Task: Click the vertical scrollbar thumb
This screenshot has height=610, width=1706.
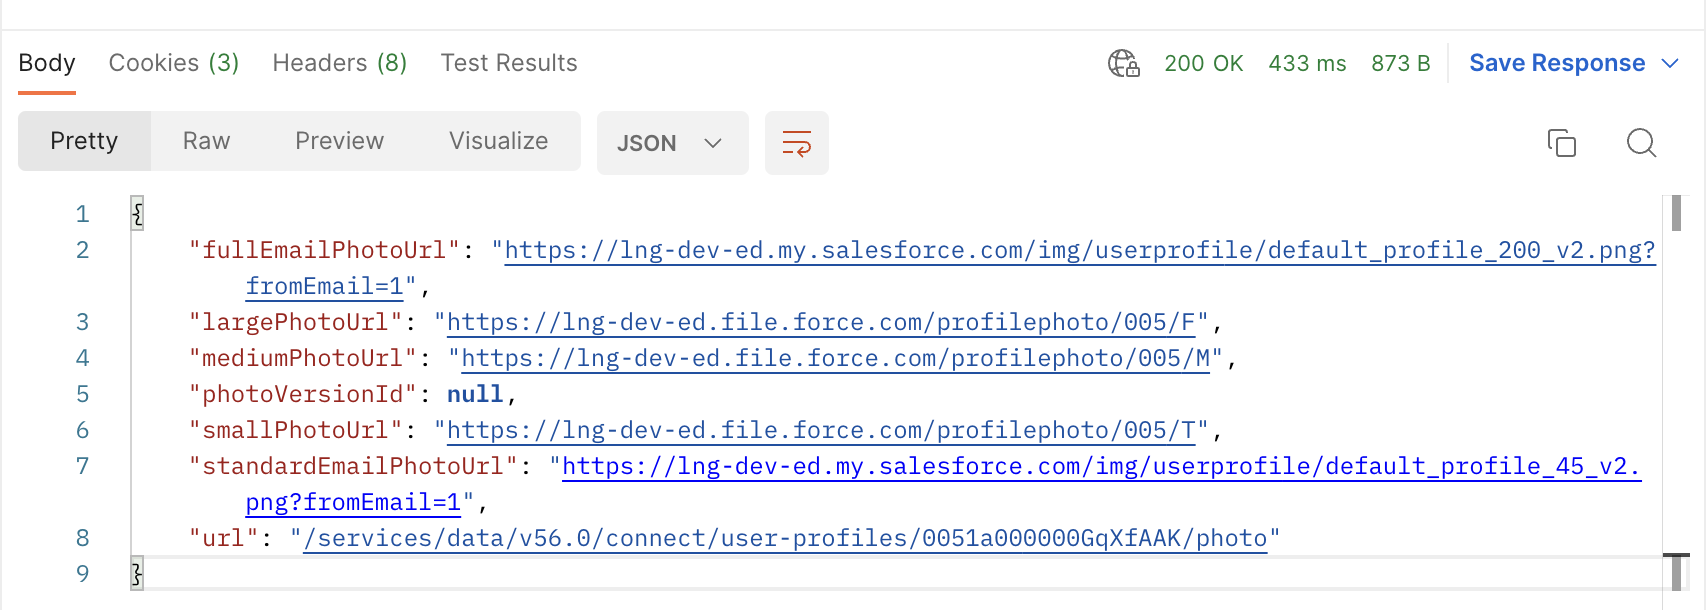Action: click(1676, 213)
